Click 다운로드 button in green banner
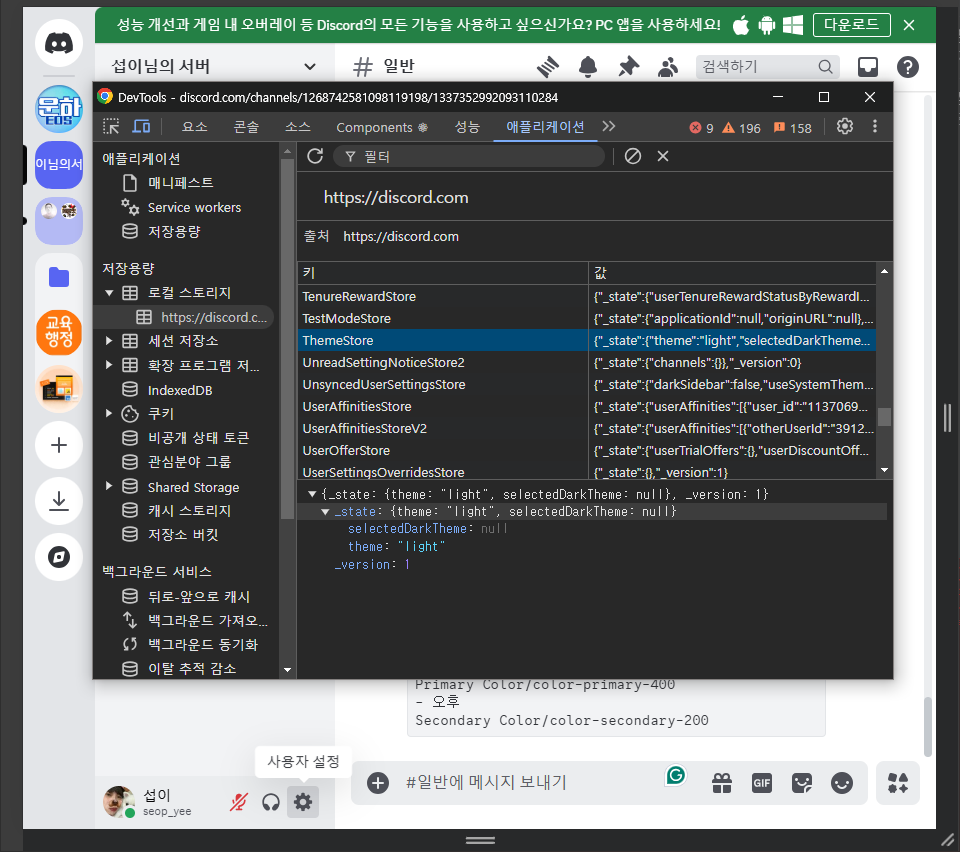 (x=851, y=24)
